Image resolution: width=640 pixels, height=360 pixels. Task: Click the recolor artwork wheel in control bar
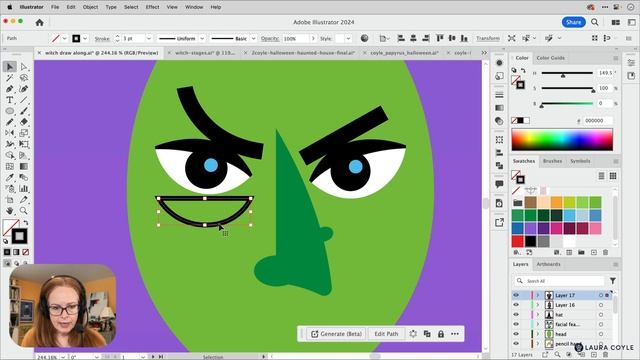[364, 38]
